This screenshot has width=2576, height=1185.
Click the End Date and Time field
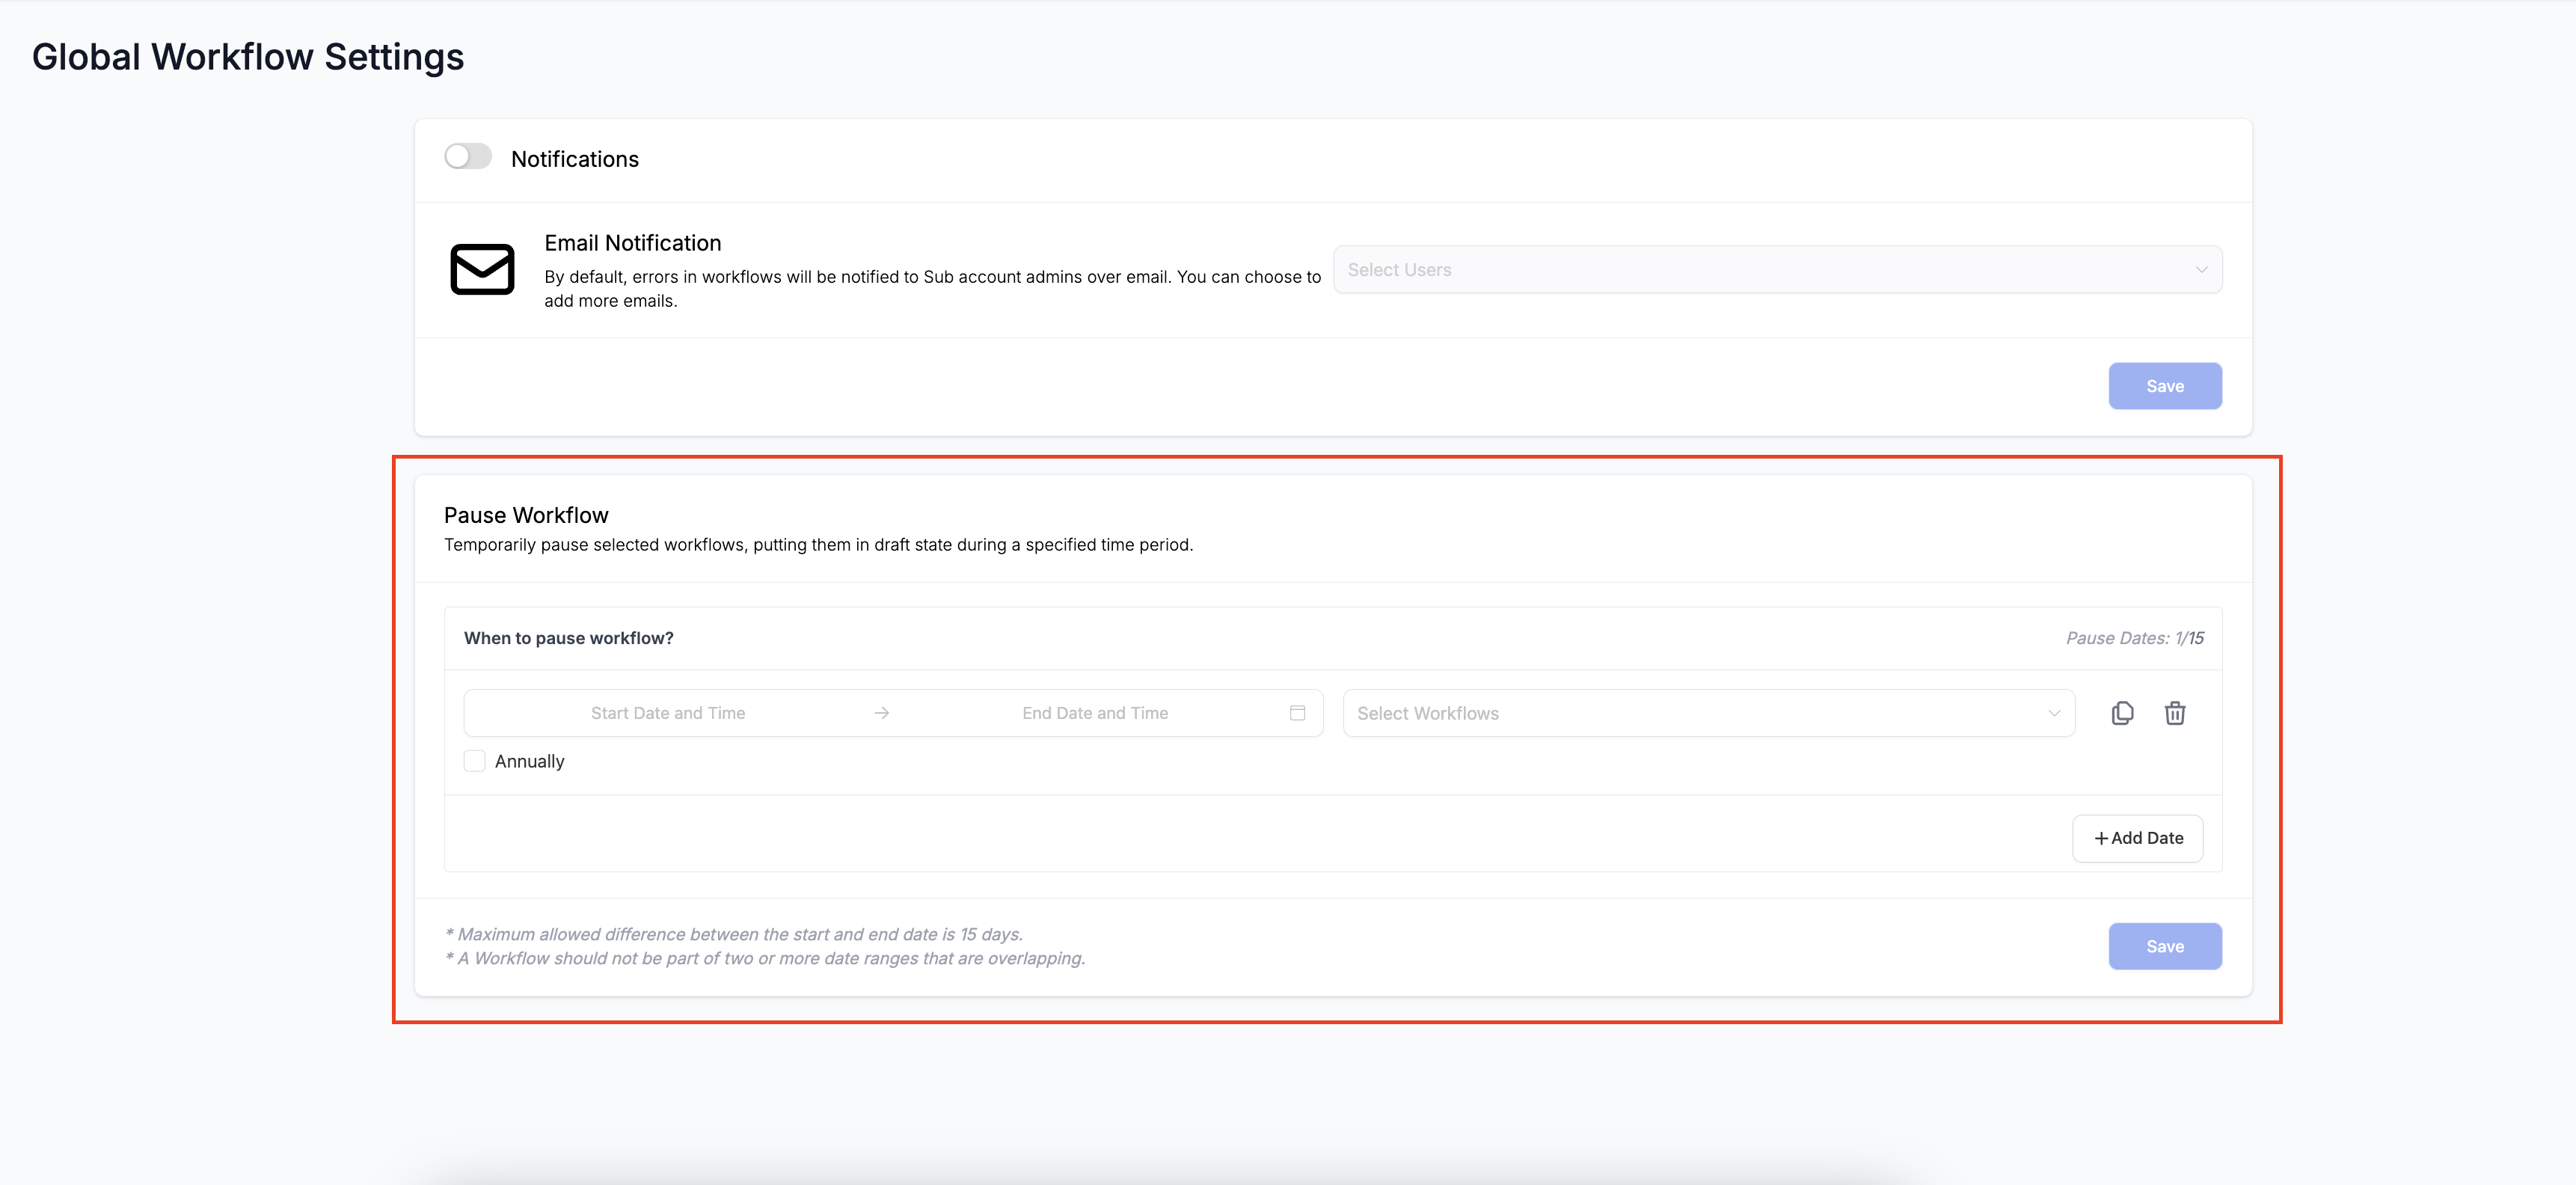coord(1094,713)
